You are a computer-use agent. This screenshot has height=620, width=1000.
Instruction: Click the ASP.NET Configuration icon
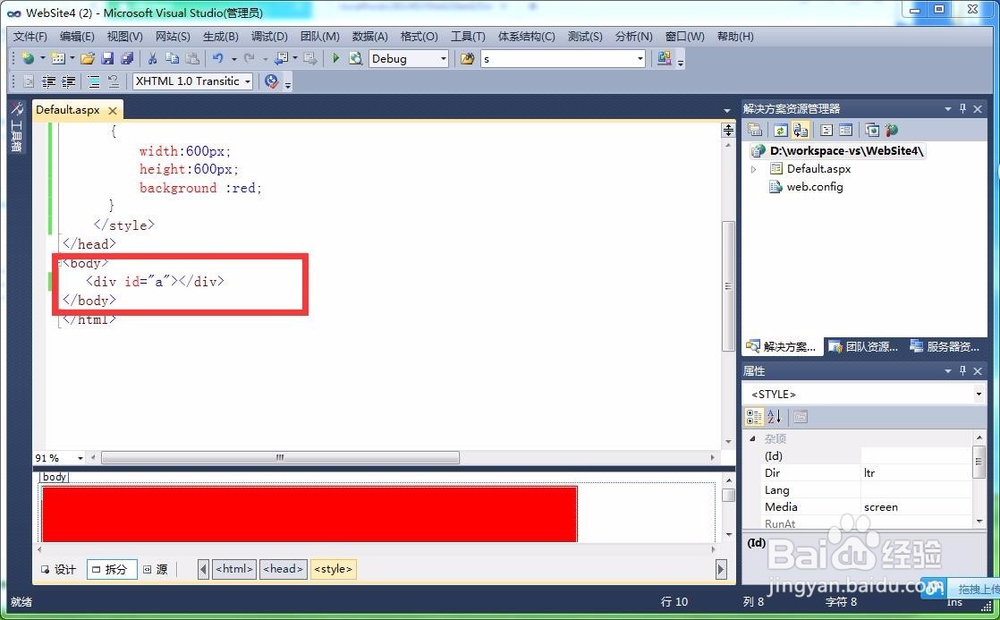click(x=892, y=130)
